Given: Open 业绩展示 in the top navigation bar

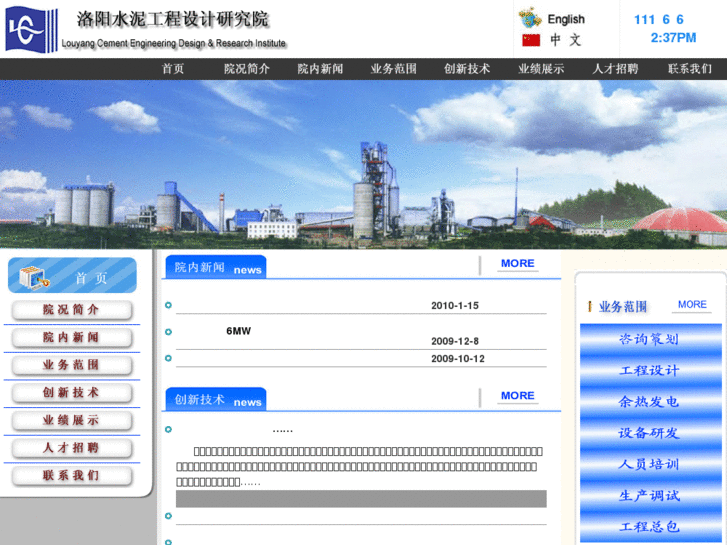Looking at the screenshot, I should point(541,69).
